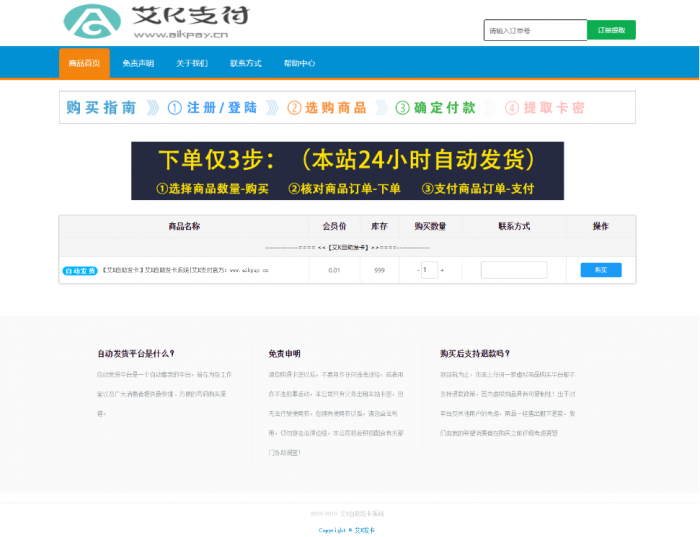Click the 下单仅3步 promotional banner

pos(347,170)
